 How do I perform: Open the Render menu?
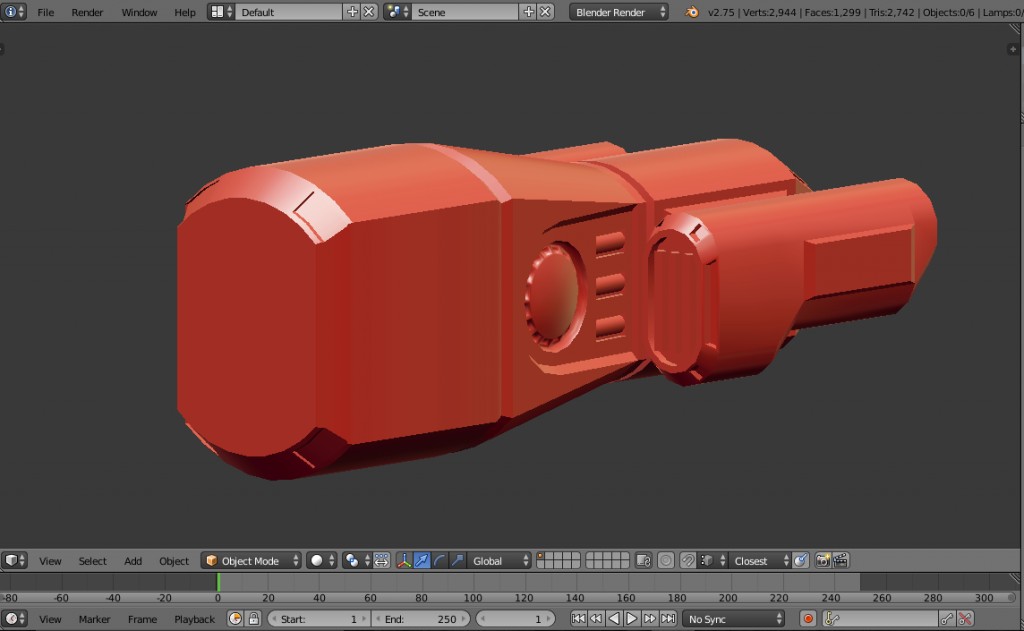pyautogui.click(x=87, y=12)
